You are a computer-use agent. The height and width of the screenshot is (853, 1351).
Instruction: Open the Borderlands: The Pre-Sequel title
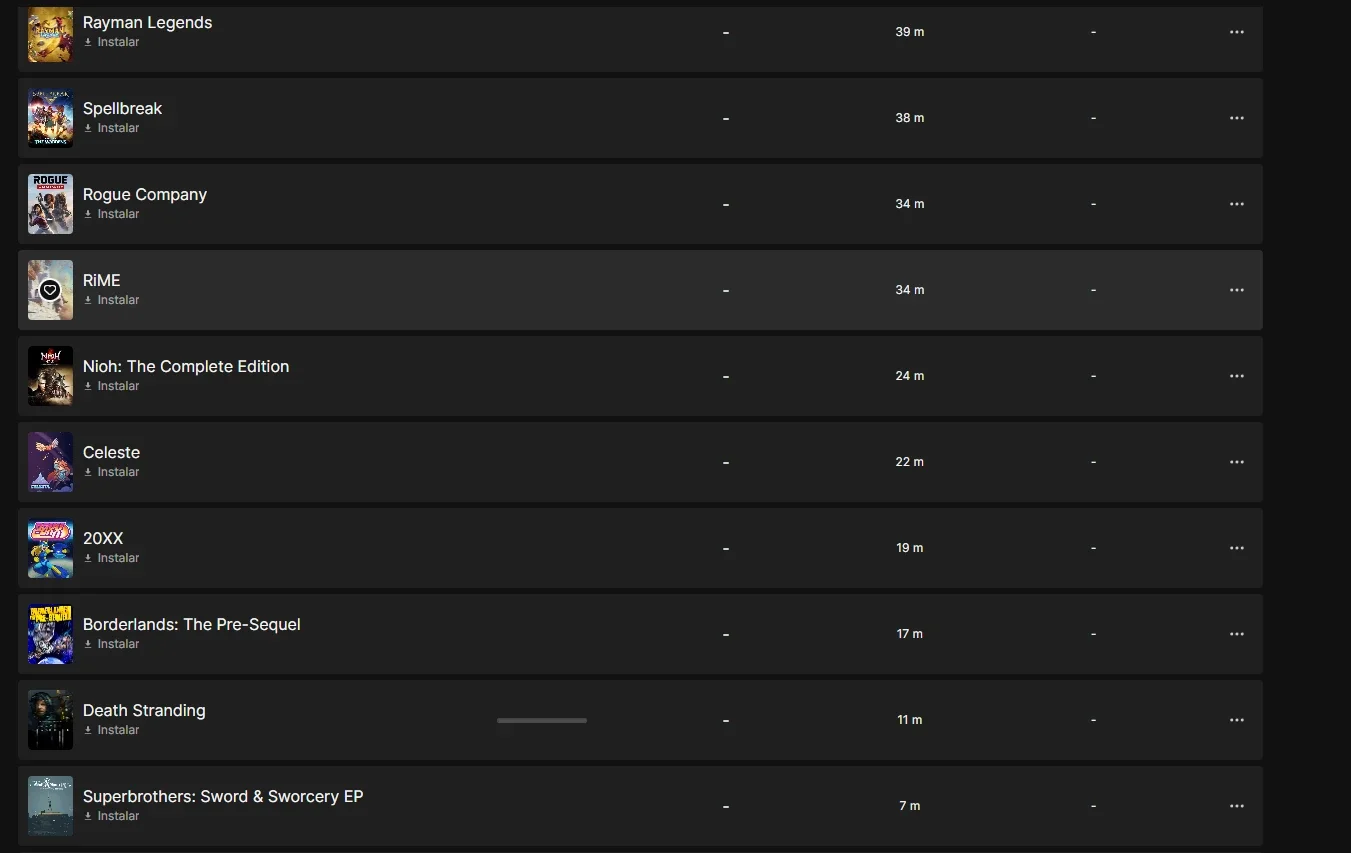(x=192, y=624)
